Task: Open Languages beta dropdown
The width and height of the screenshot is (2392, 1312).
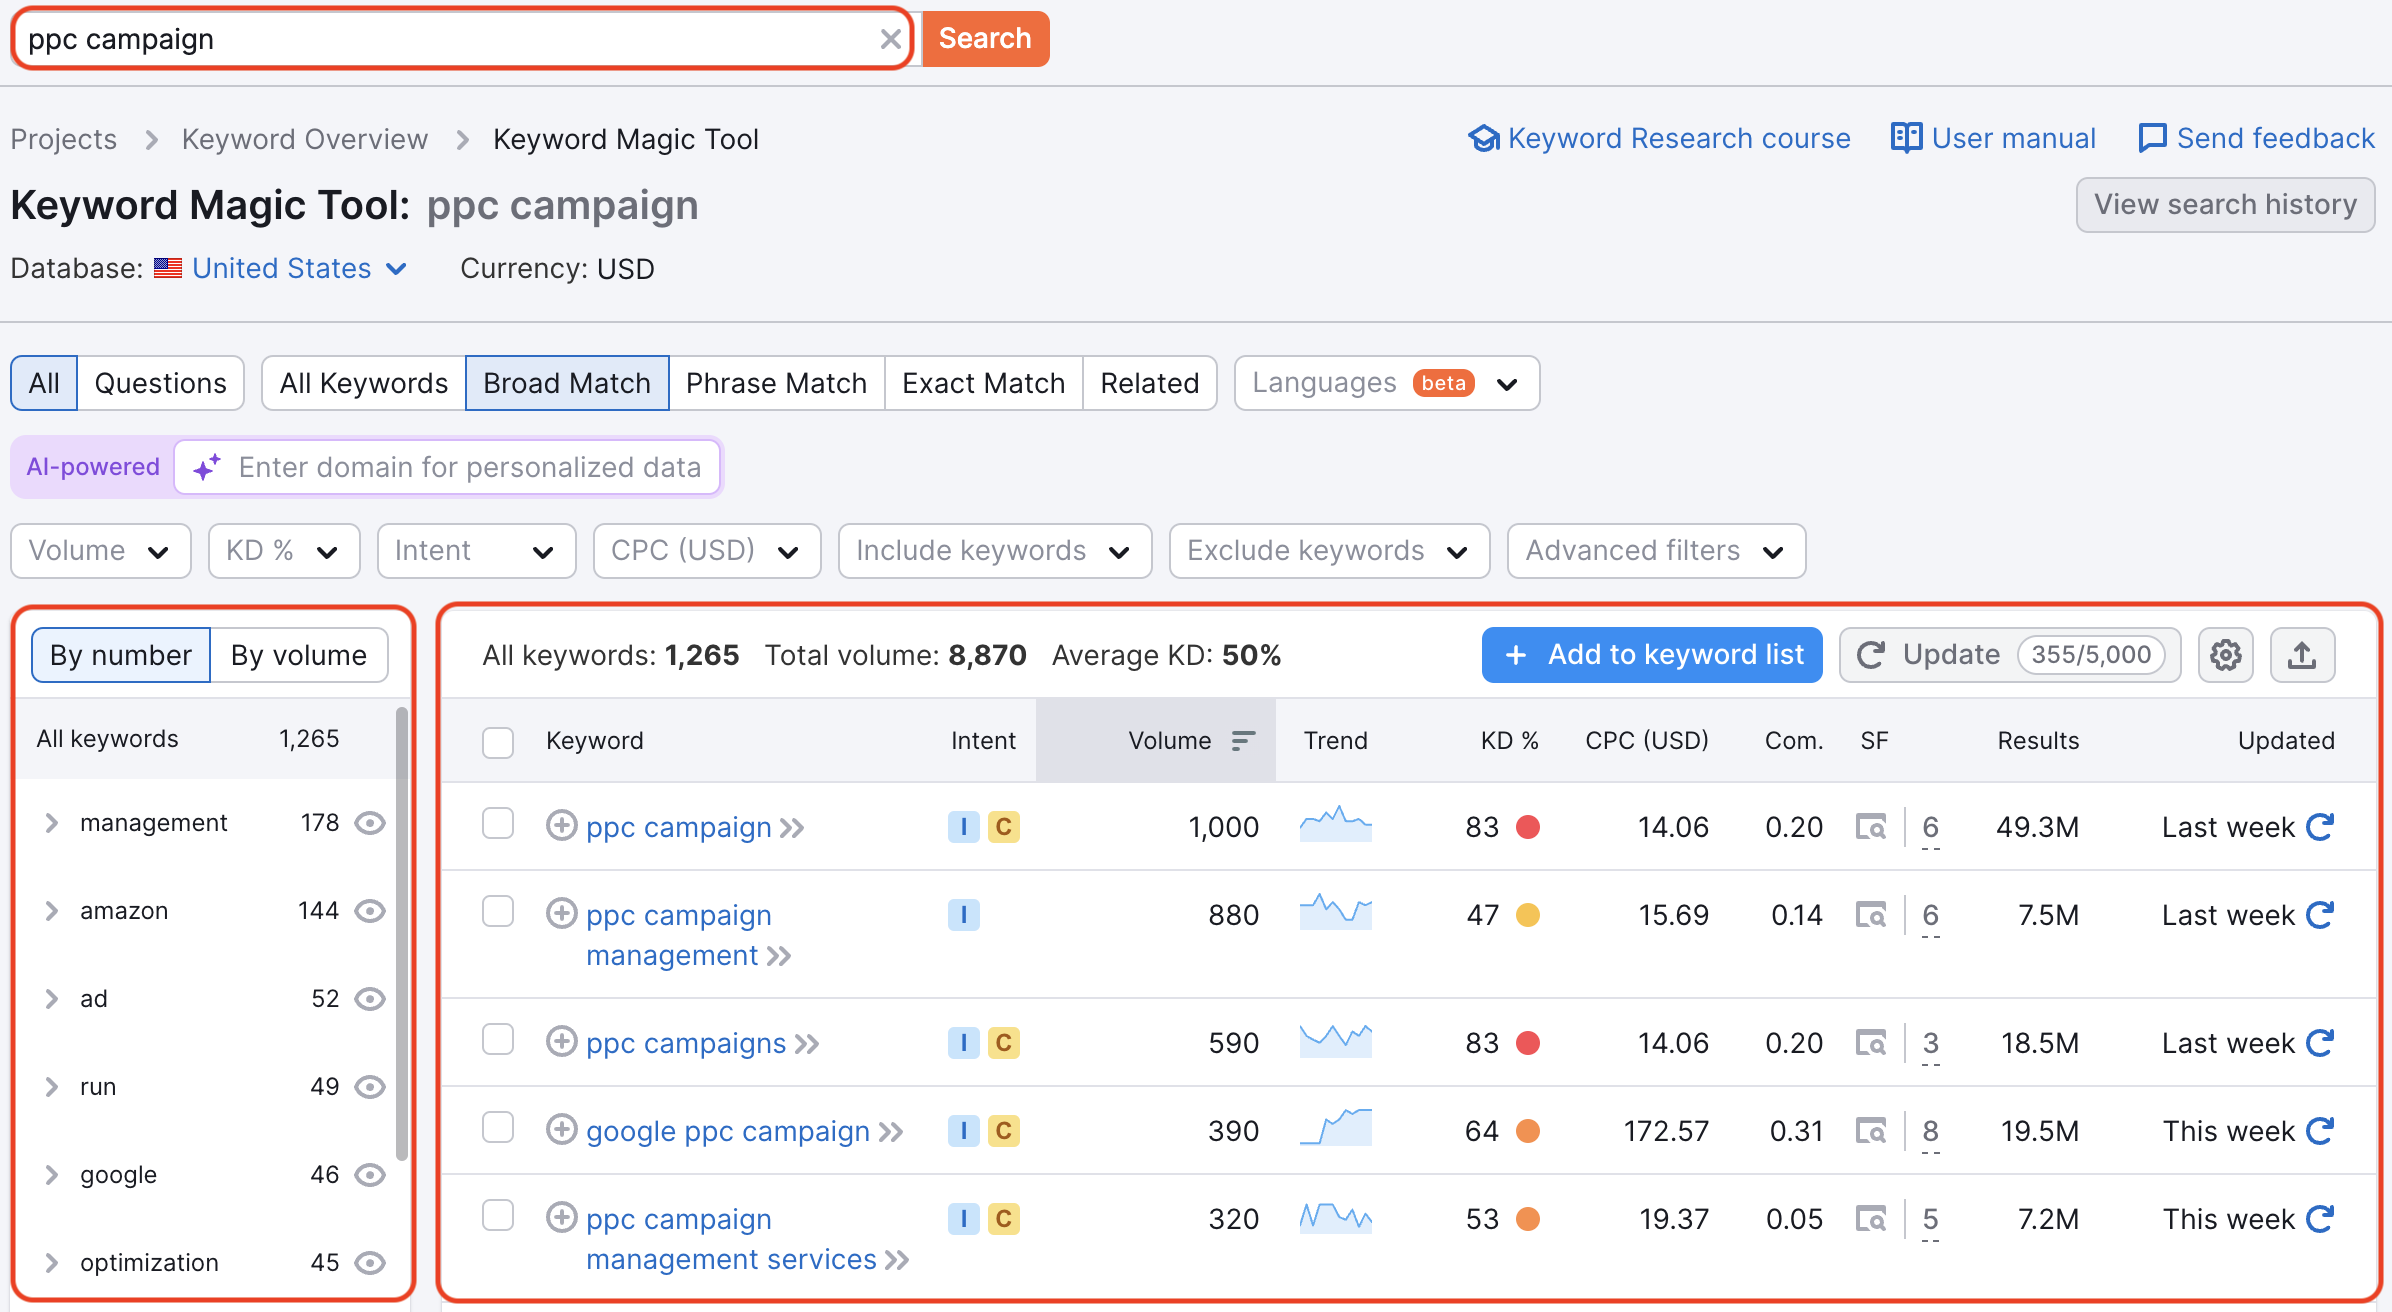Action: (x=1387, y=383)
